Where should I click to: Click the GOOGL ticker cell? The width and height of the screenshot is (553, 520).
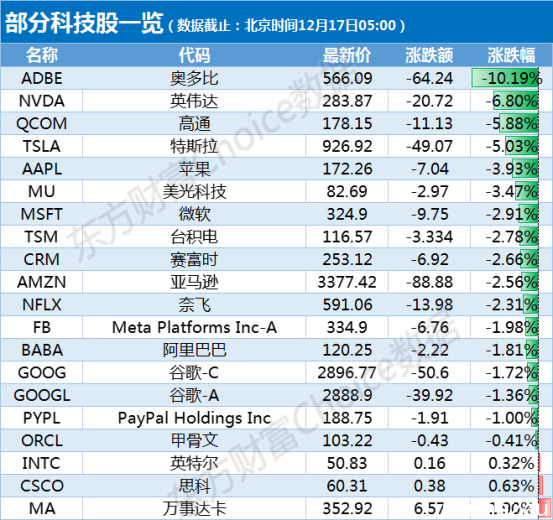[x=42, y=395]
